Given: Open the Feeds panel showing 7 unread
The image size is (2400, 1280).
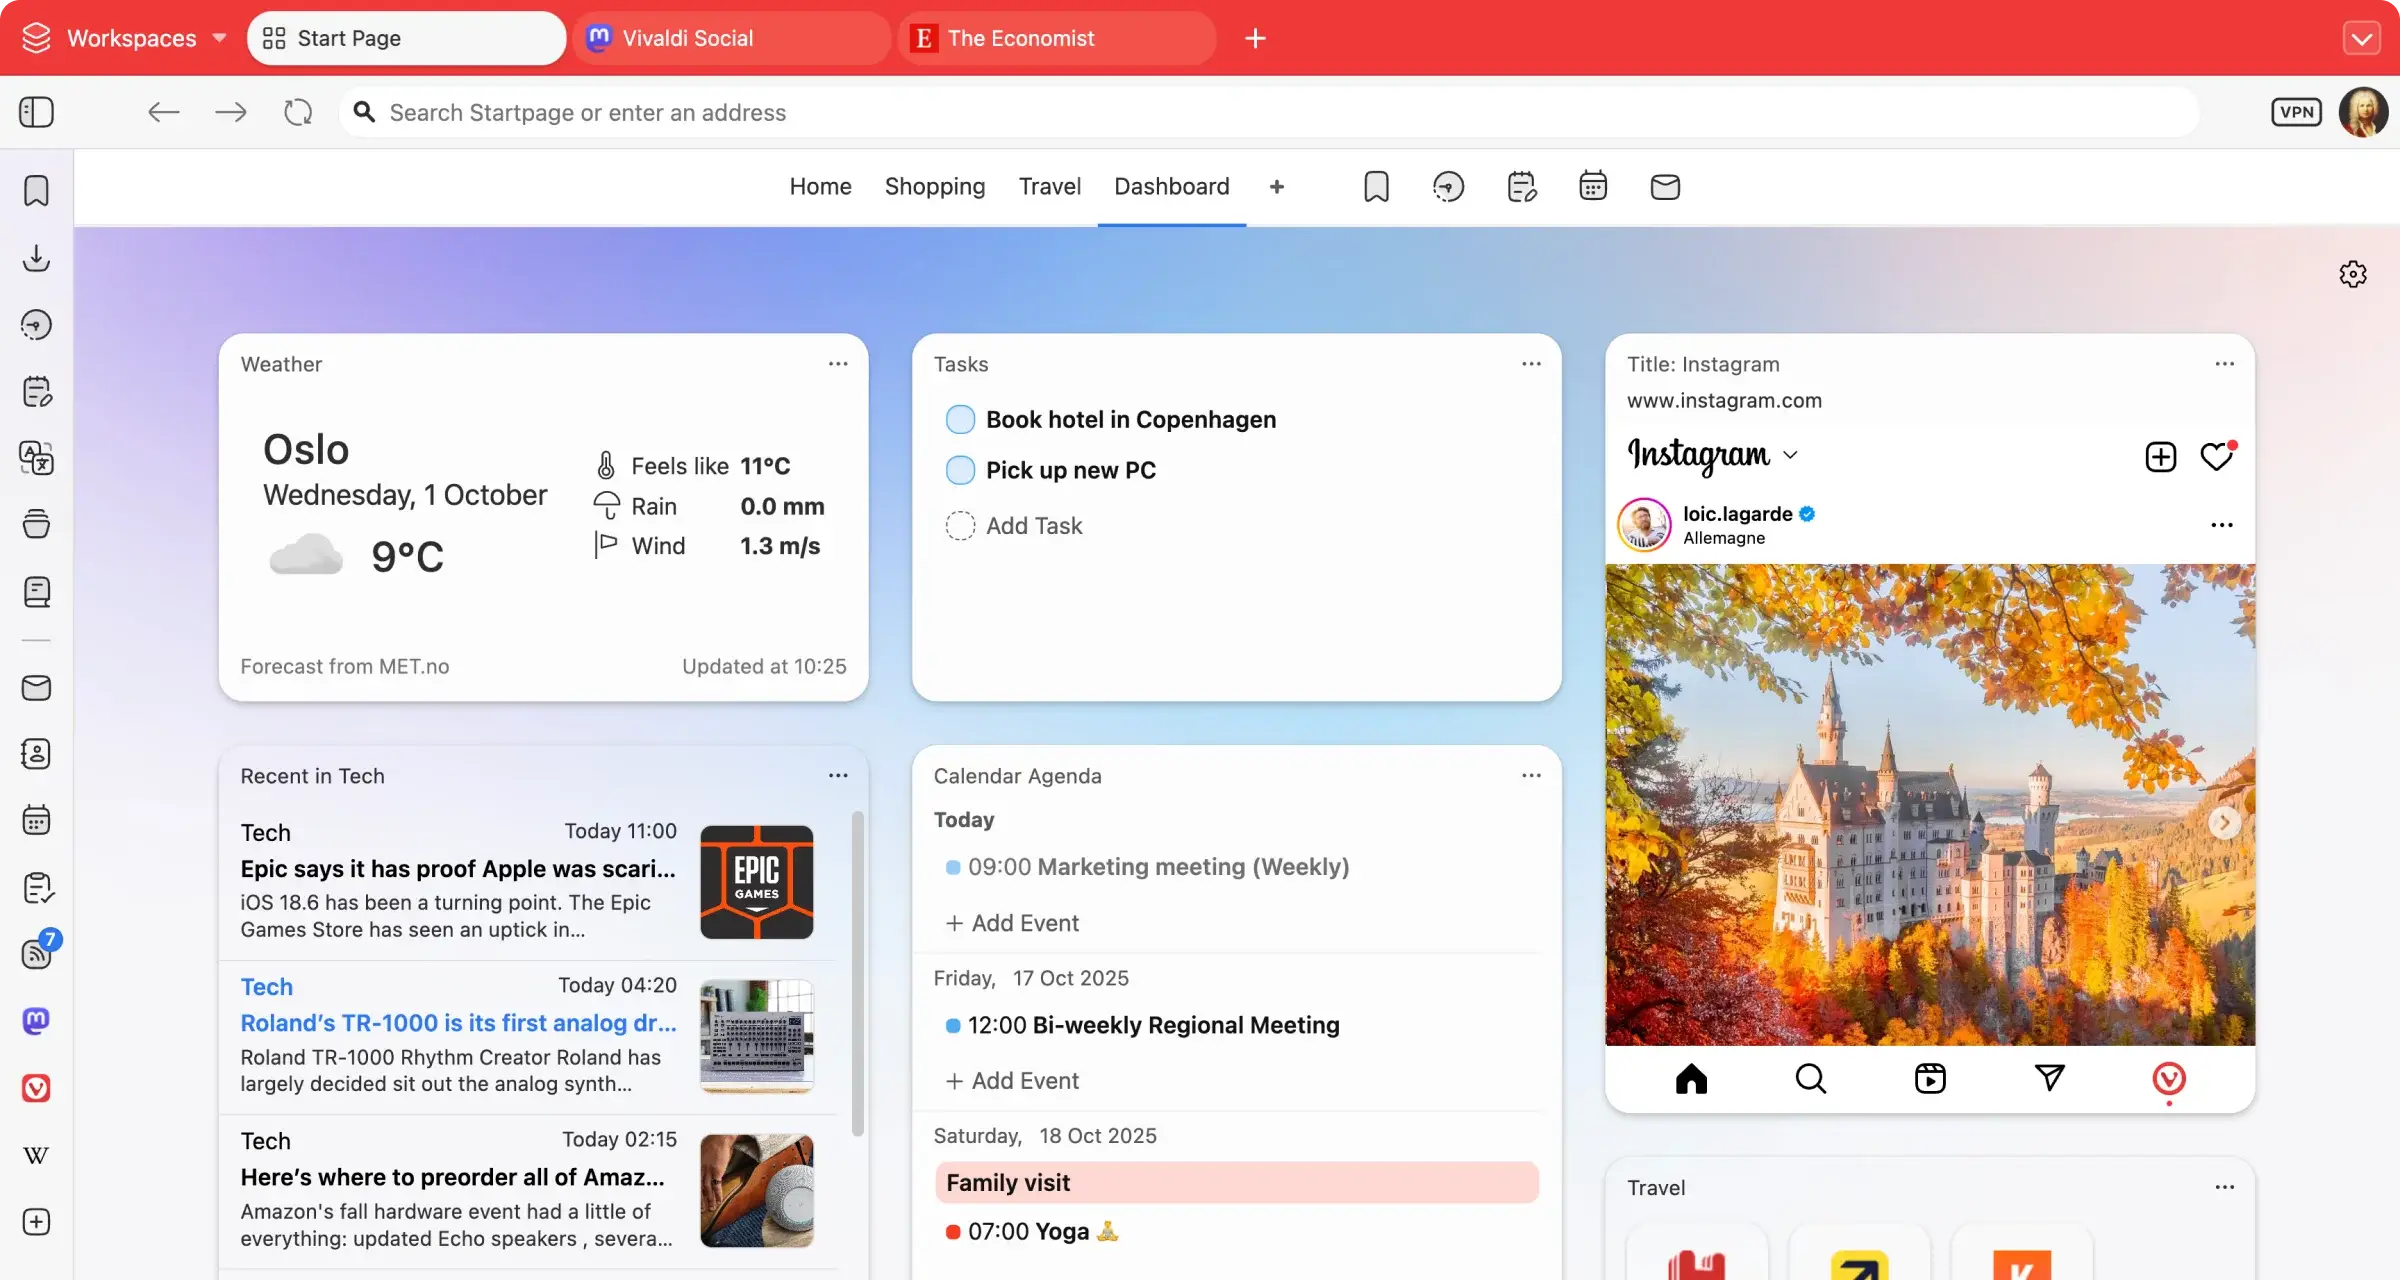Looking at the screenshot, I should coord(36,953).
